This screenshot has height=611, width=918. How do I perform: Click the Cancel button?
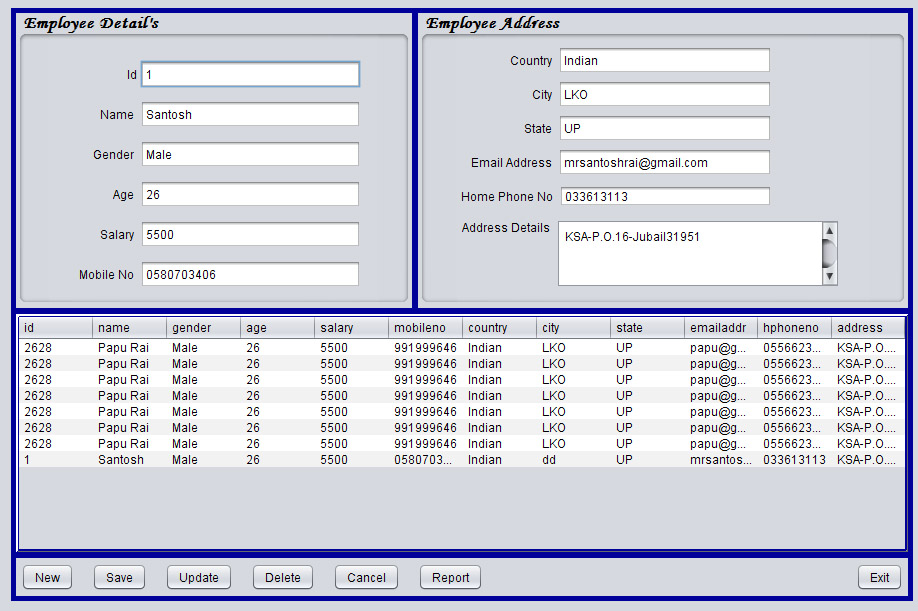366,577
